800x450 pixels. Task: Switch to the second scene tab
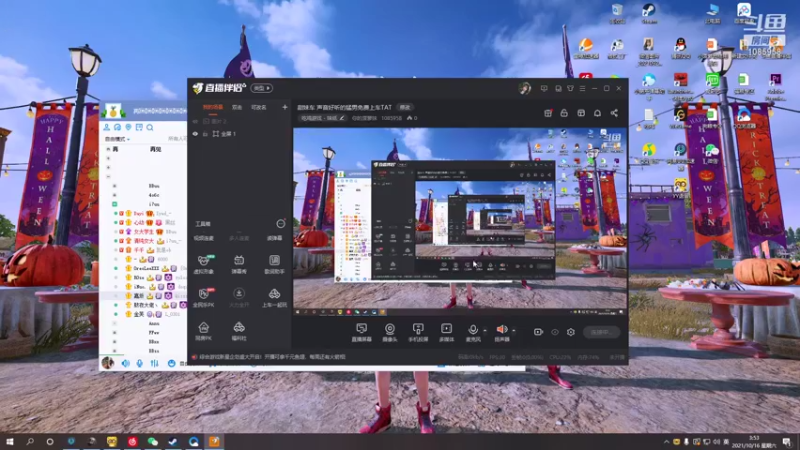tap(237, 107)
